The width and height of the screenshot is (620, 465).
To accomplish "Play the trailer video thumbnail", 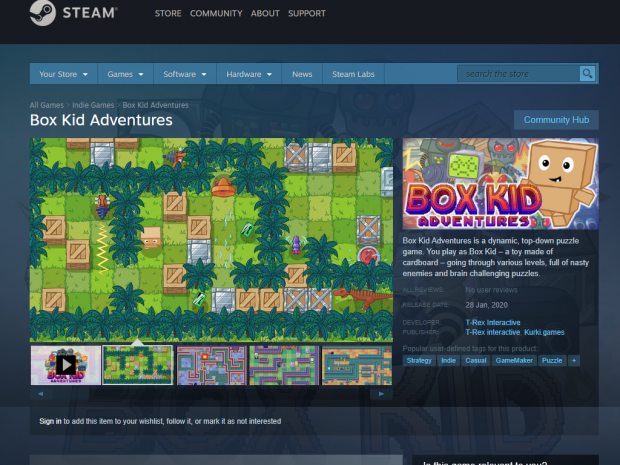I will click(x=66, y=365).
